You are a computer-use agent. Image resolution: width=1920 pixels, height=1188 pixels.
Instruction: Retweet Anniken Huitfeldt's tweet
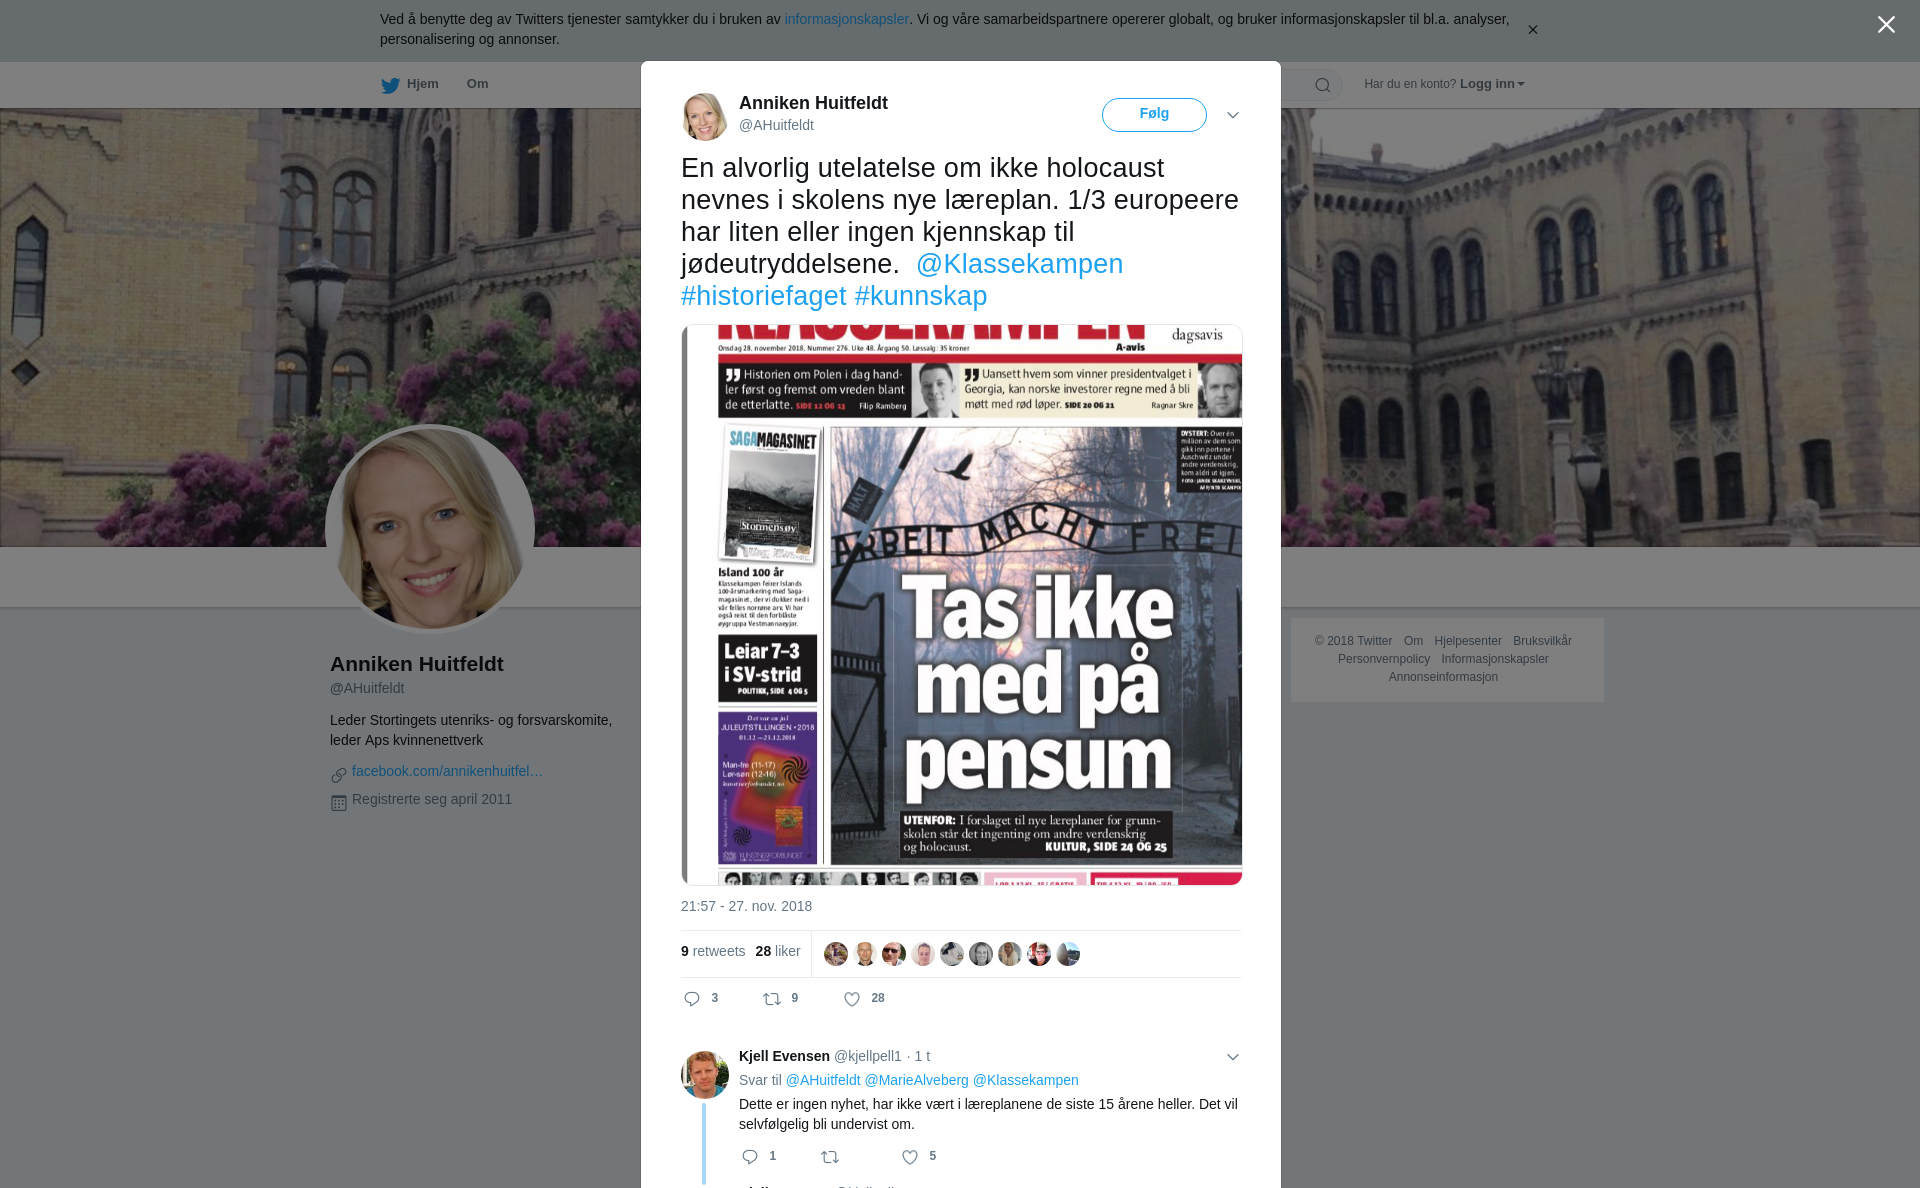click(x=772, y=999)
